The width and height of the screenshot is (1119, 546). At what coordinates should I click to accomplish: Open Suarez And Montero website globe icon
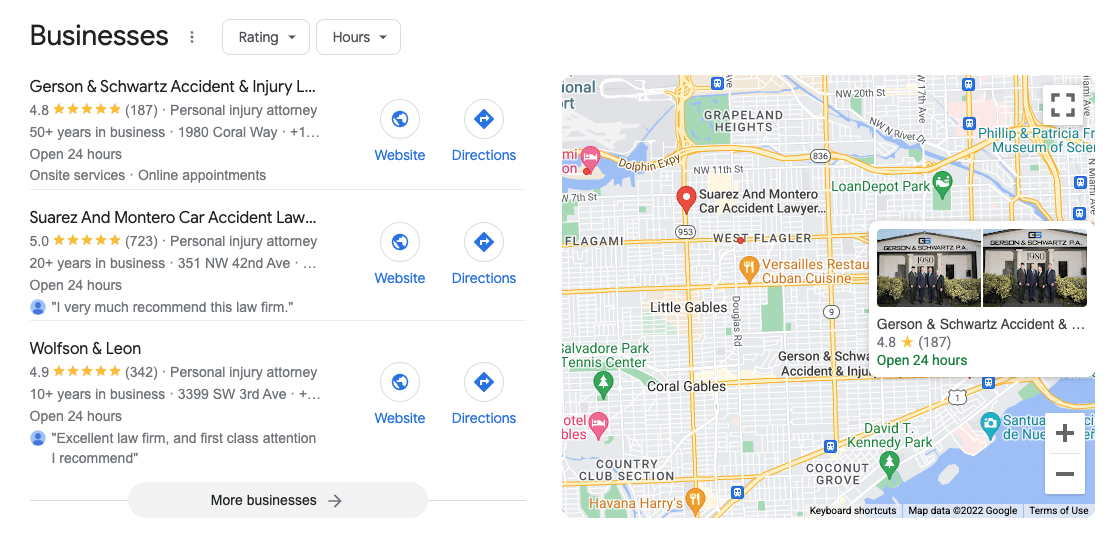click(x=400, y=242)
